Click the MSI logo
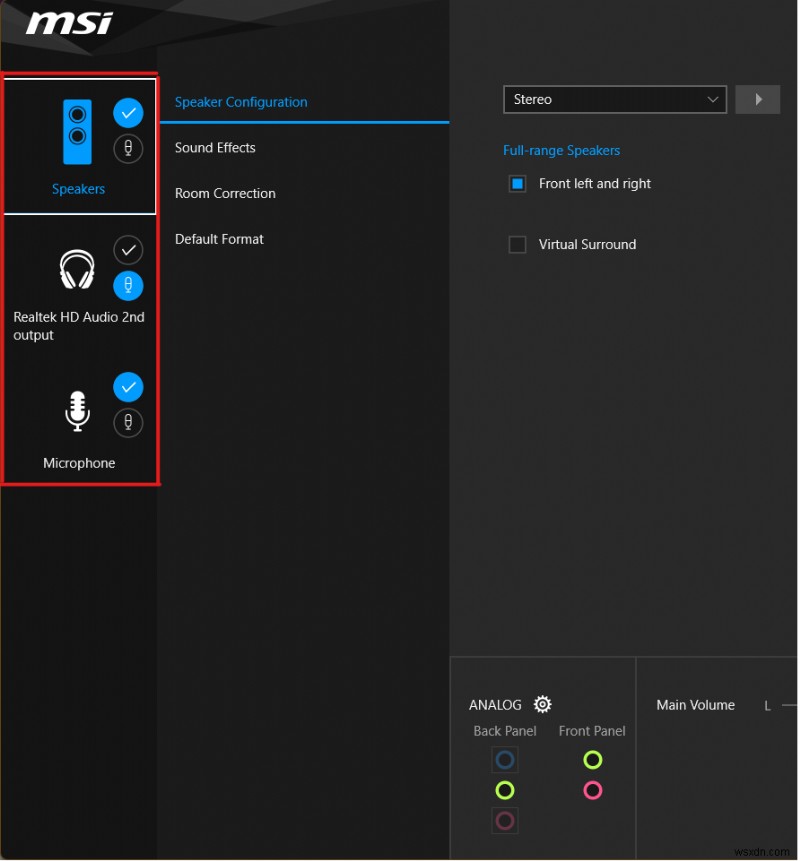This screenshot has height=861, width=800. 69,23
